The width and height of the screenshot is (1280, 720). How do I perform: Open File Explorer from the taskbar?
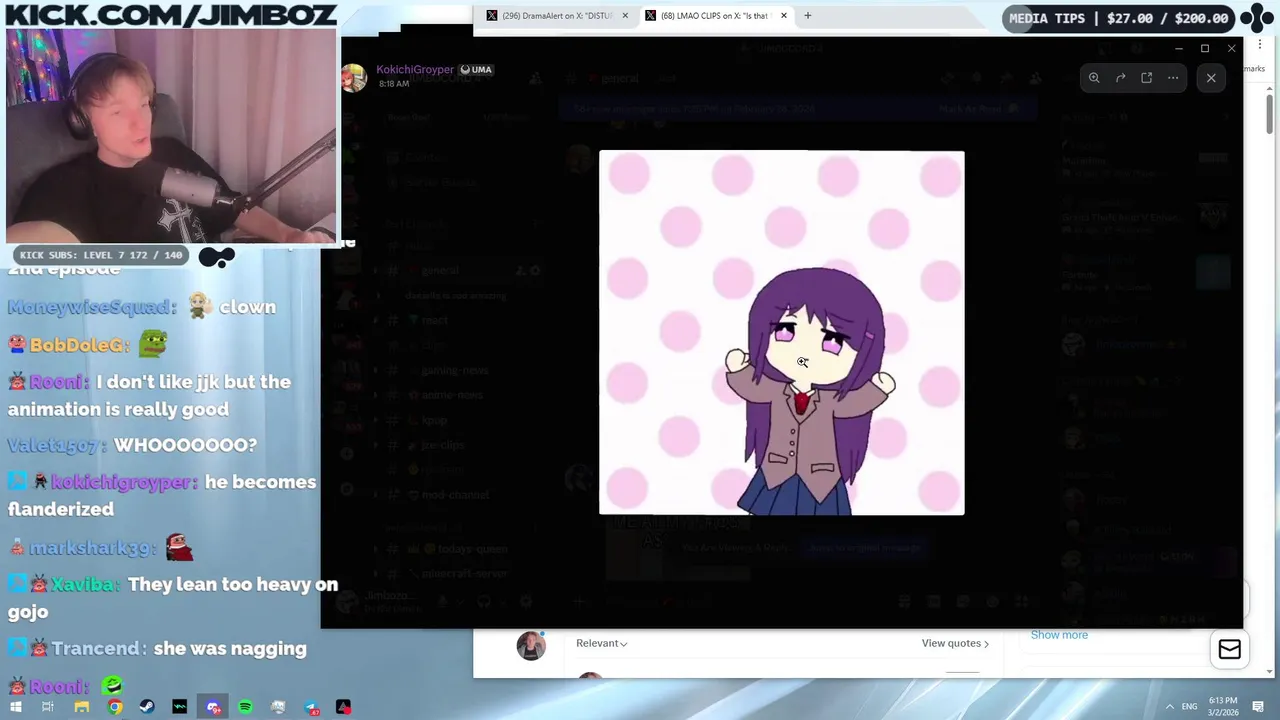tap(82, 707)
